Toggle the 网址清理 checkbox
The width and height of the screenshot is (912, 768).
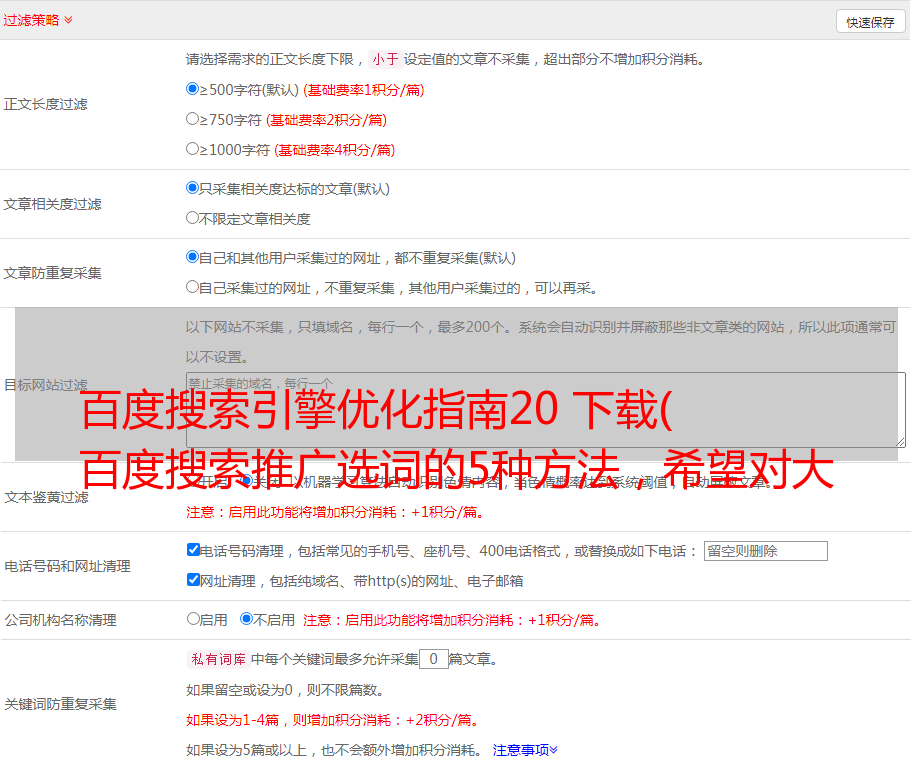[194, 580]
